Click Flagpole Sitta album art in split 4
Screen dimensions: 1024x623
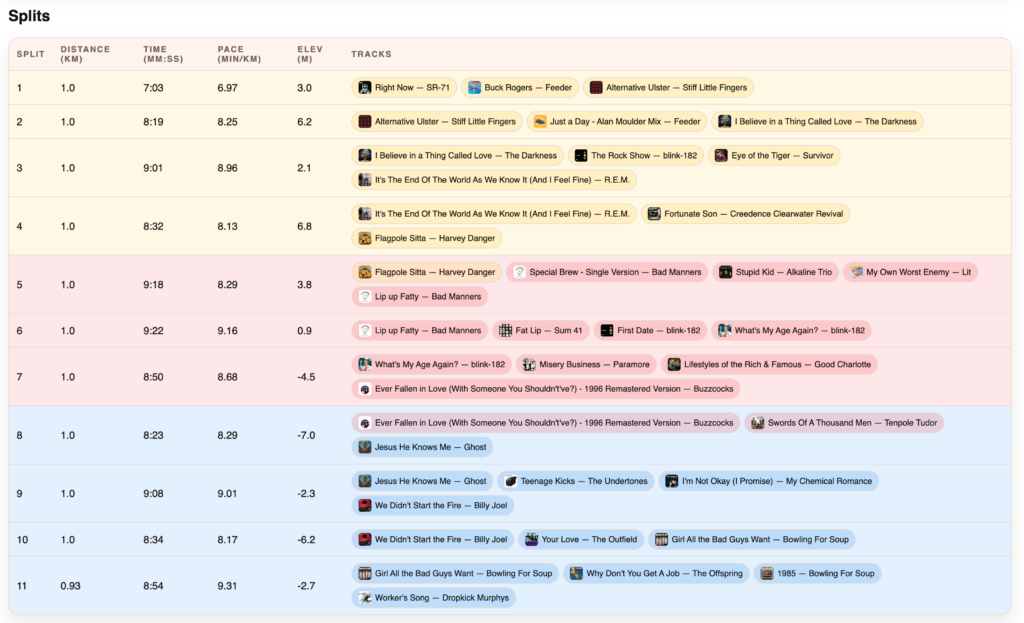click(x=365, y=238)
